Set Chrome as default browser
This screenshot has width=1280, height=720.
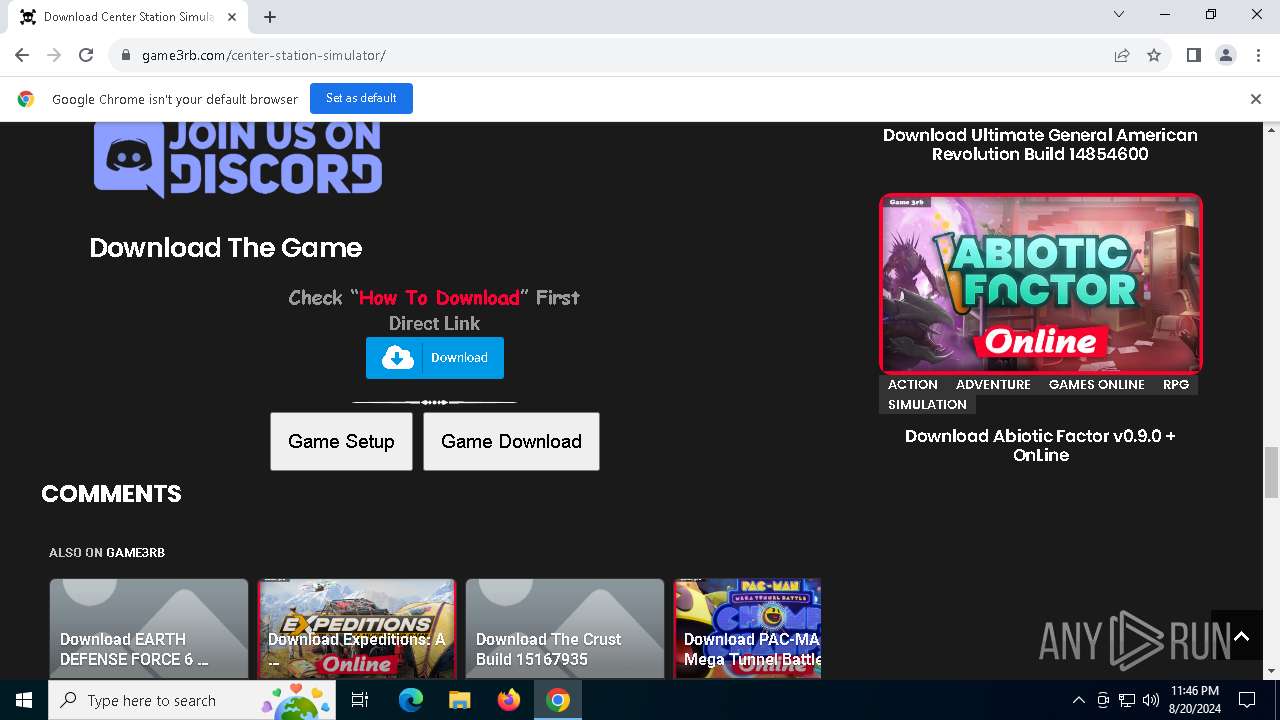[x=361, y=98]
